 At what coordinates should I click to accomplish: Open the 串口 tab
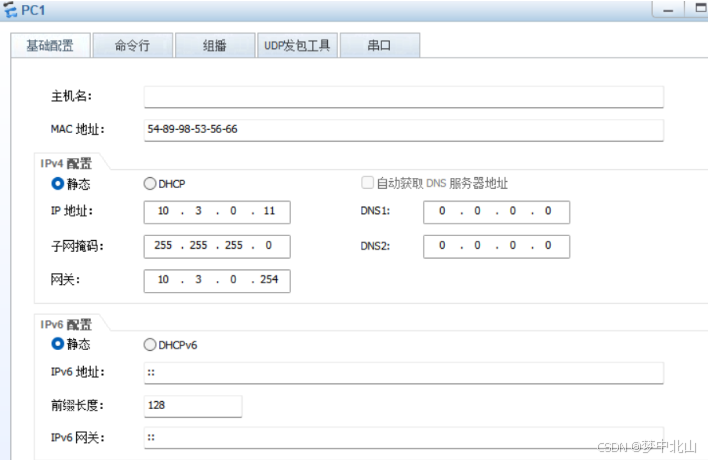tap(380, 45)
